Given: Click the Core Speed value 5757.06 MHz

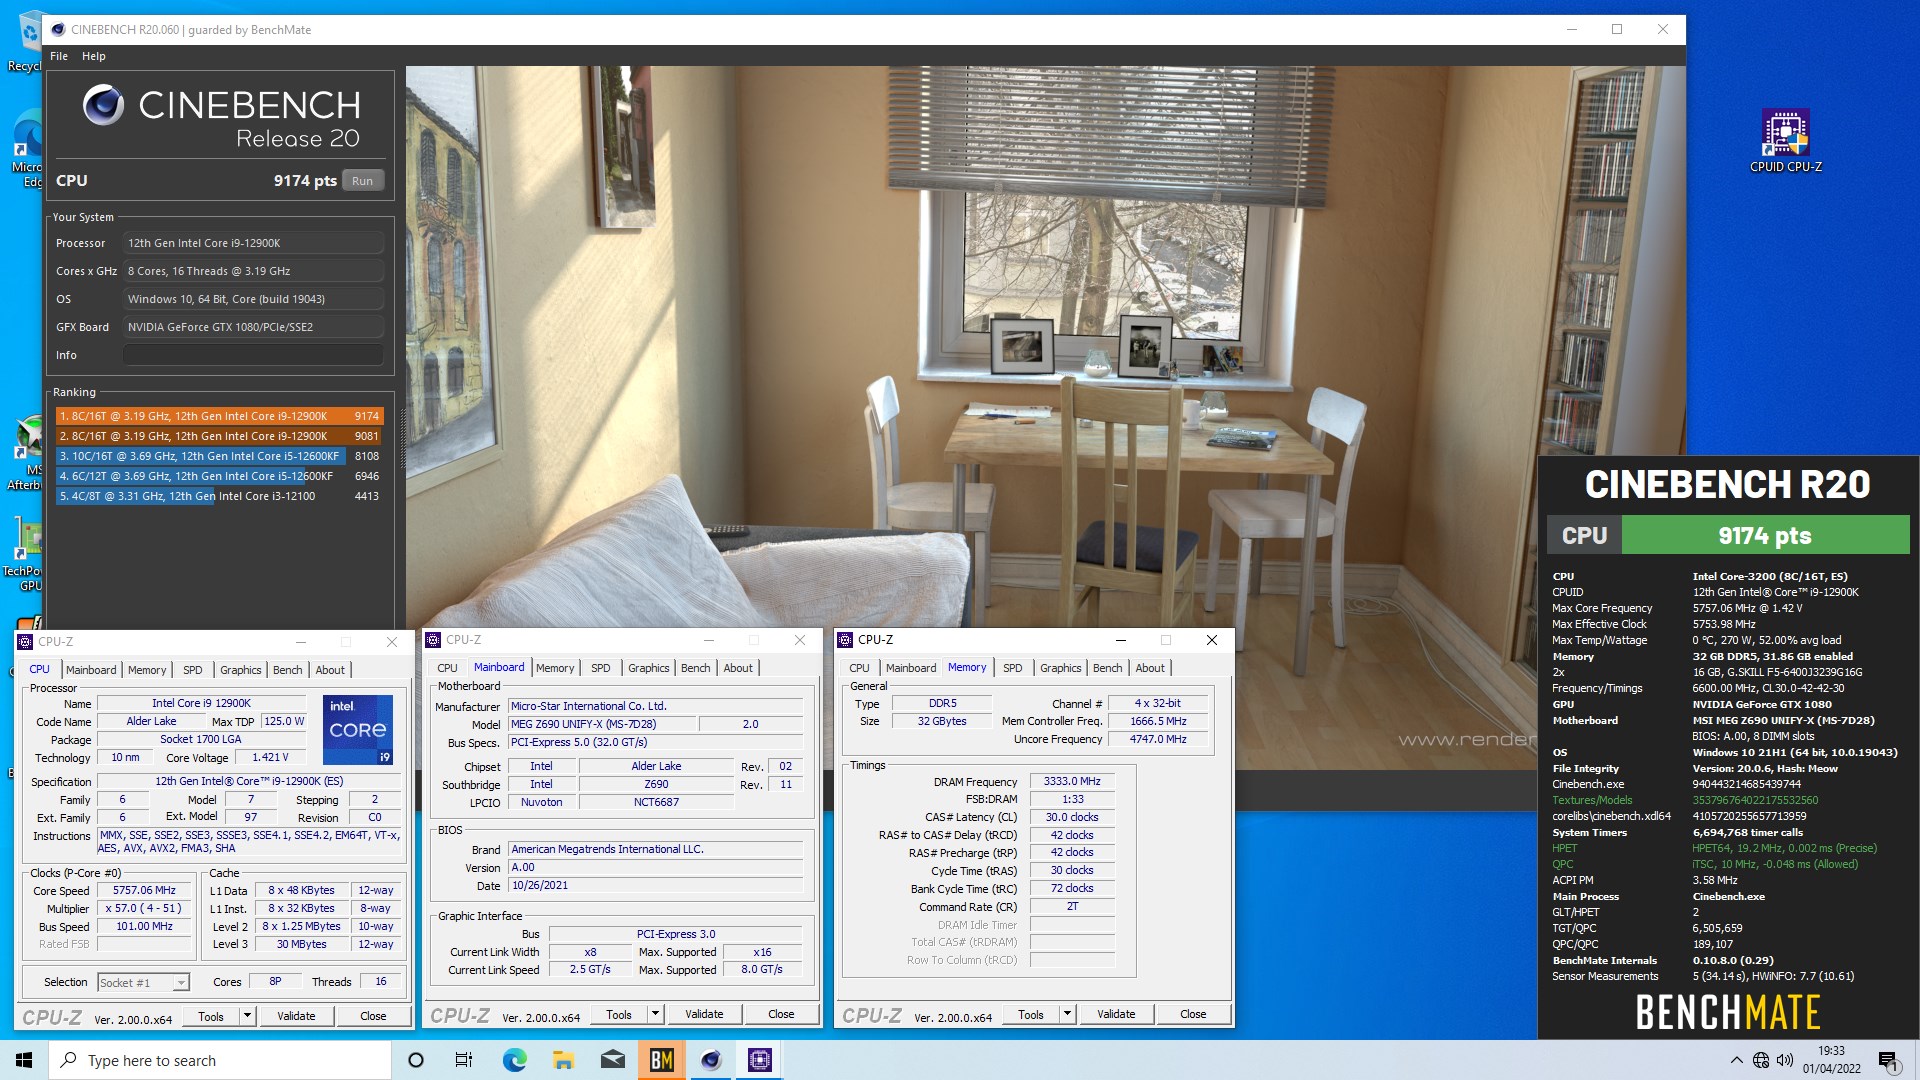Looking at the screenshot, I should point(145,890).
